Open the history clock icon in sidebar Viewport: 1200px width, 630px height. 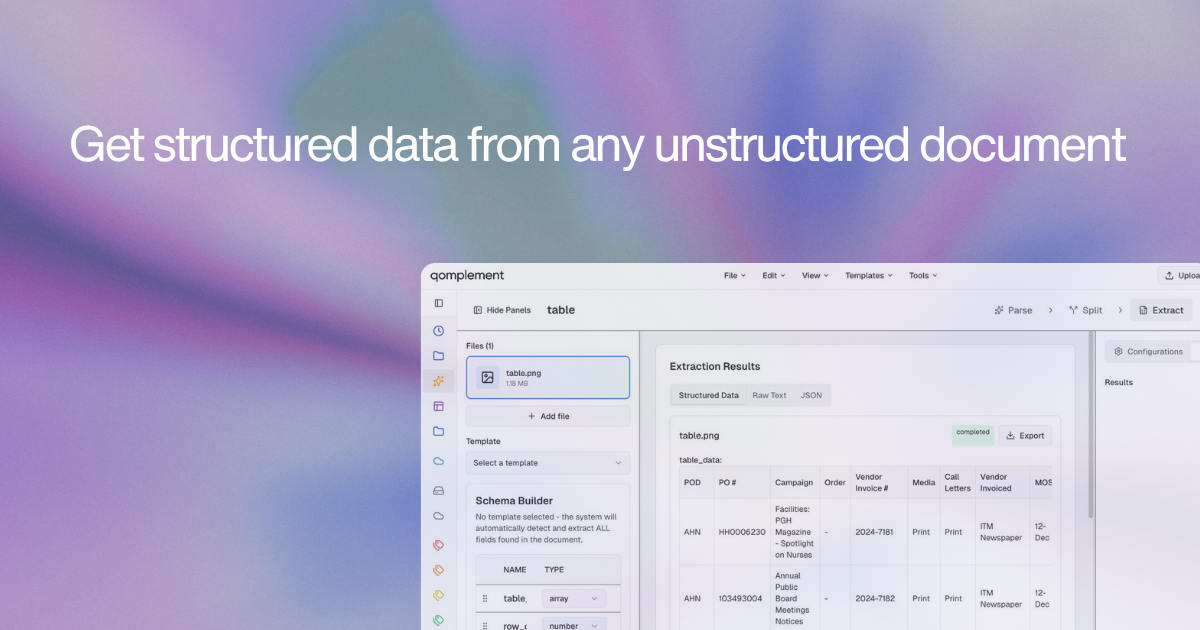pos(438,330)
